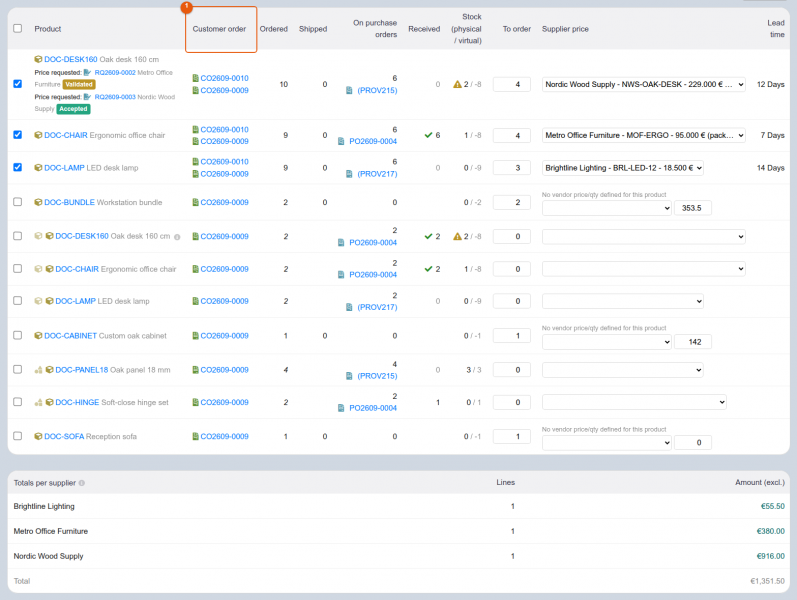The height and width of the screenshot is (600, 797).
Task: Click the green checkmark in DOC-CHAIR received cell showing 6
Action: click(428, 135)
